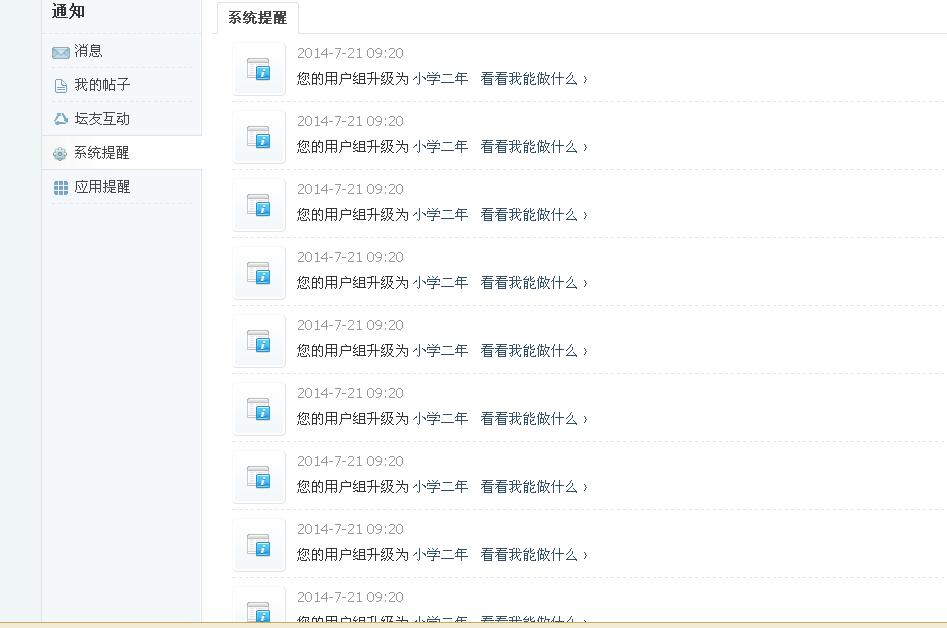
Task: Click the first notification's system info icon
Action: point(259,69)
